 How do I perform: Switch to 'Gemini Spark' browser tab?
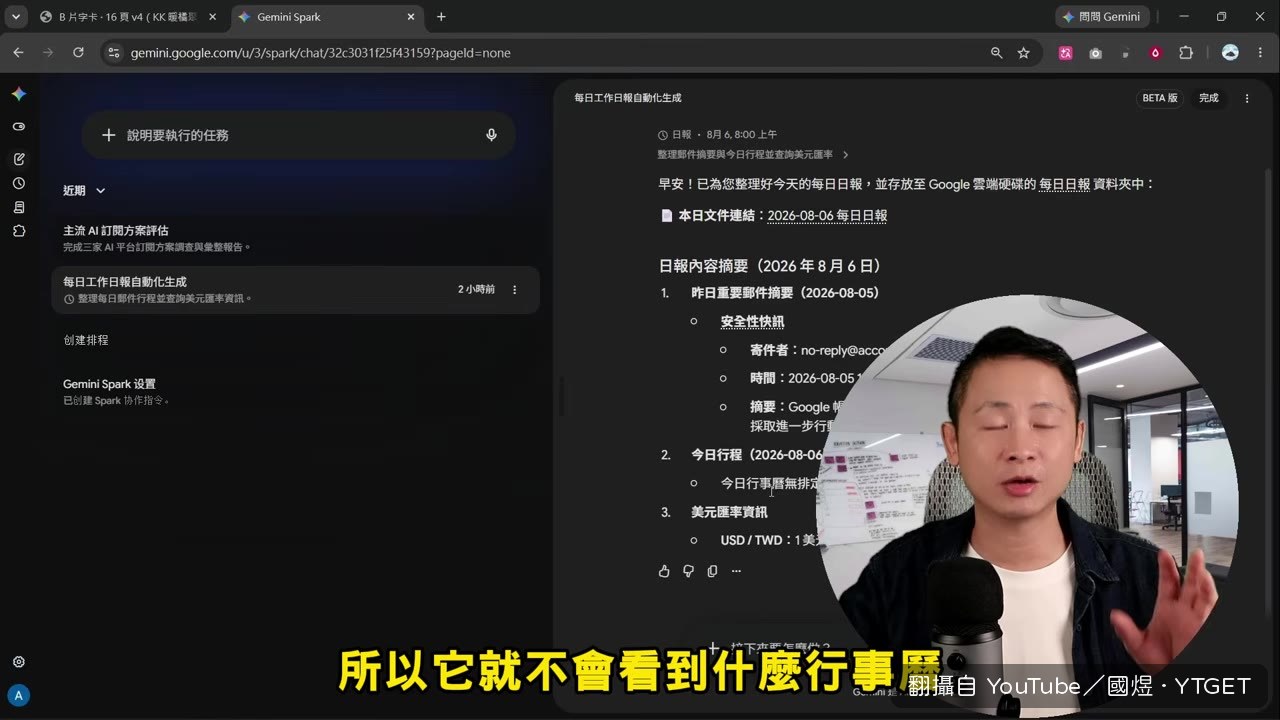[326, 17]
